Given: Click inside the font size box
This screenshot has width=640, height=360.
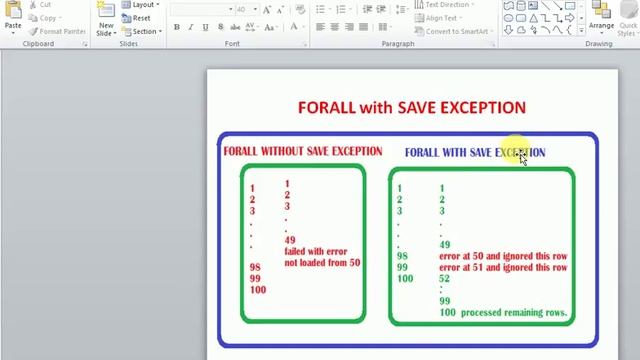Looking at the screenshot, I should [x=243, y=9].
